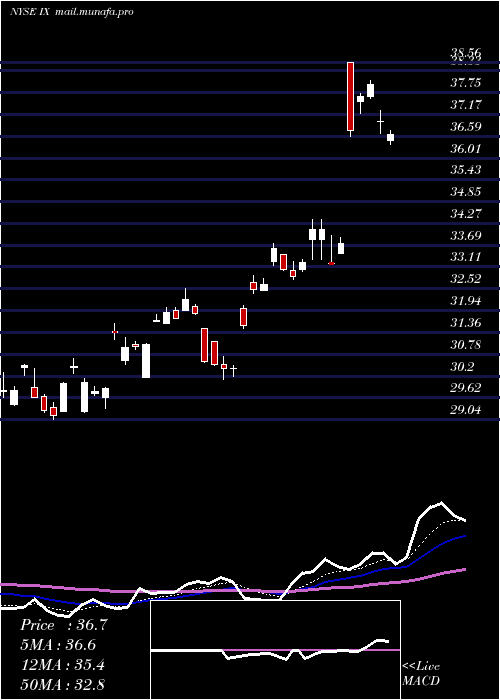500x700 pixels.
Task: Click the 5MA : 36.6 readout
Action: pyautogui.click(x=59, y=645)
